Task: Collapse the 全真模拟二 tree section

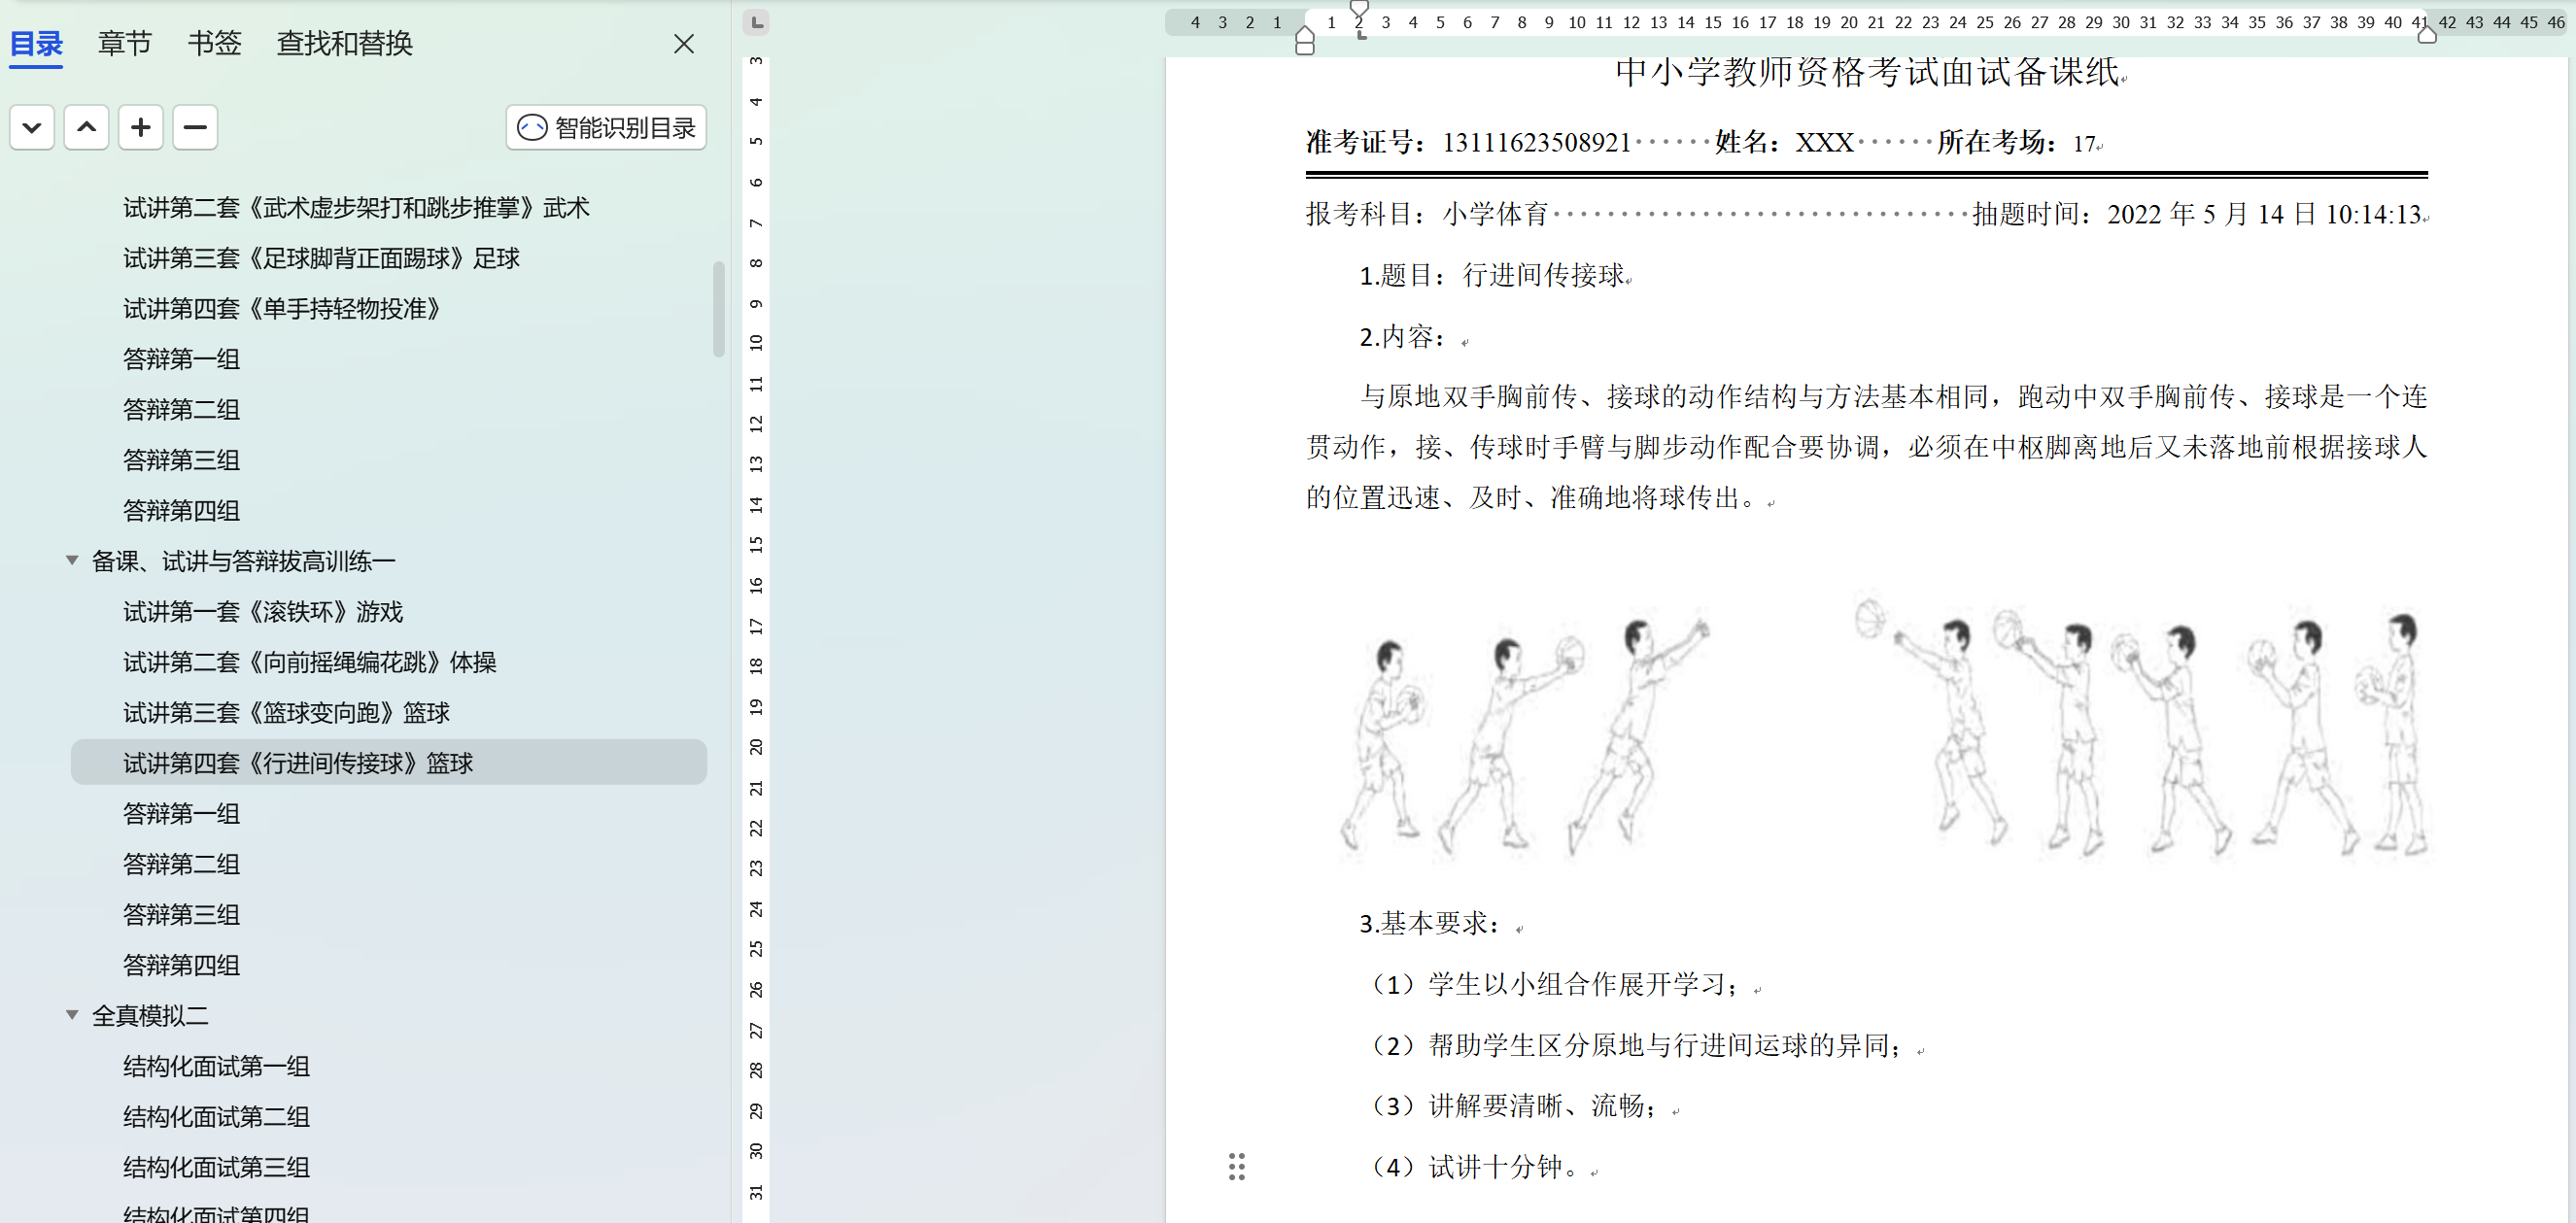Action: point(72,1015)
